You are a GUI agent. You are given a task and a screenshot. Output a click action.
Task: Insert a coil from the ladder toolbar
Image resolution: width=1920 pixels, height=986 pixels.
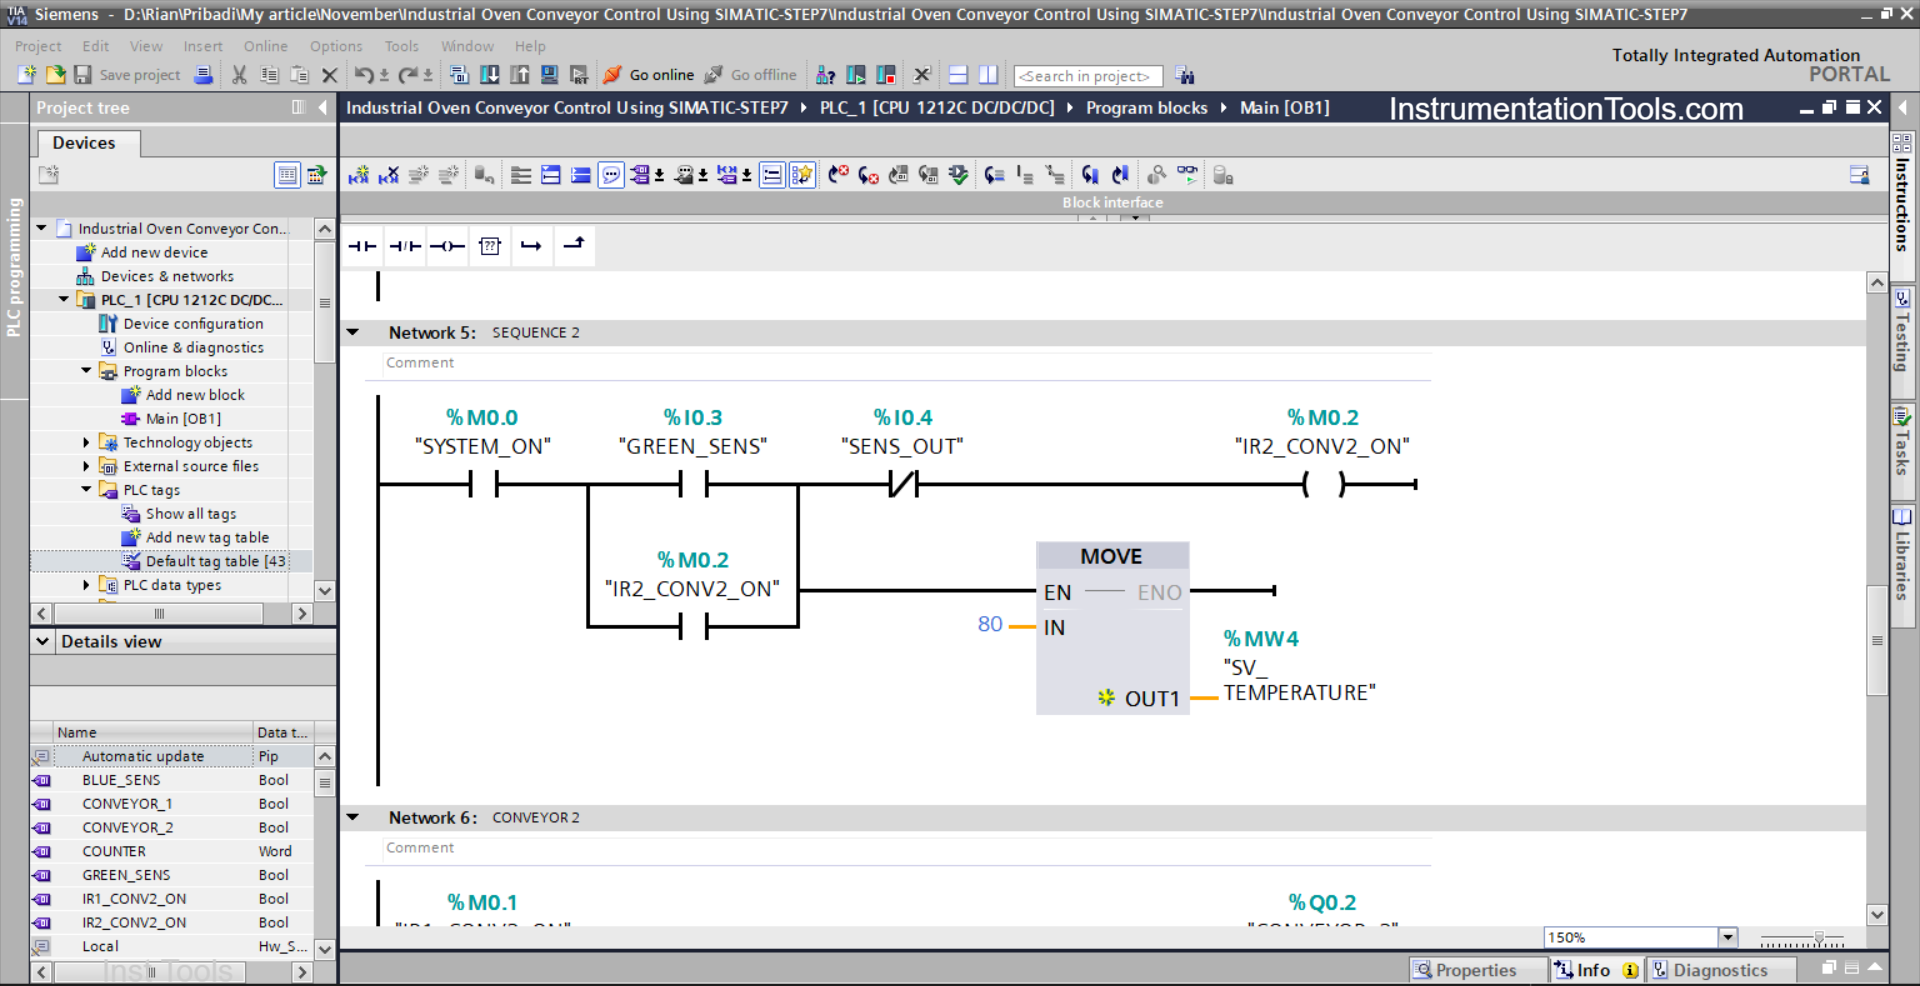(x=447, y=245)
